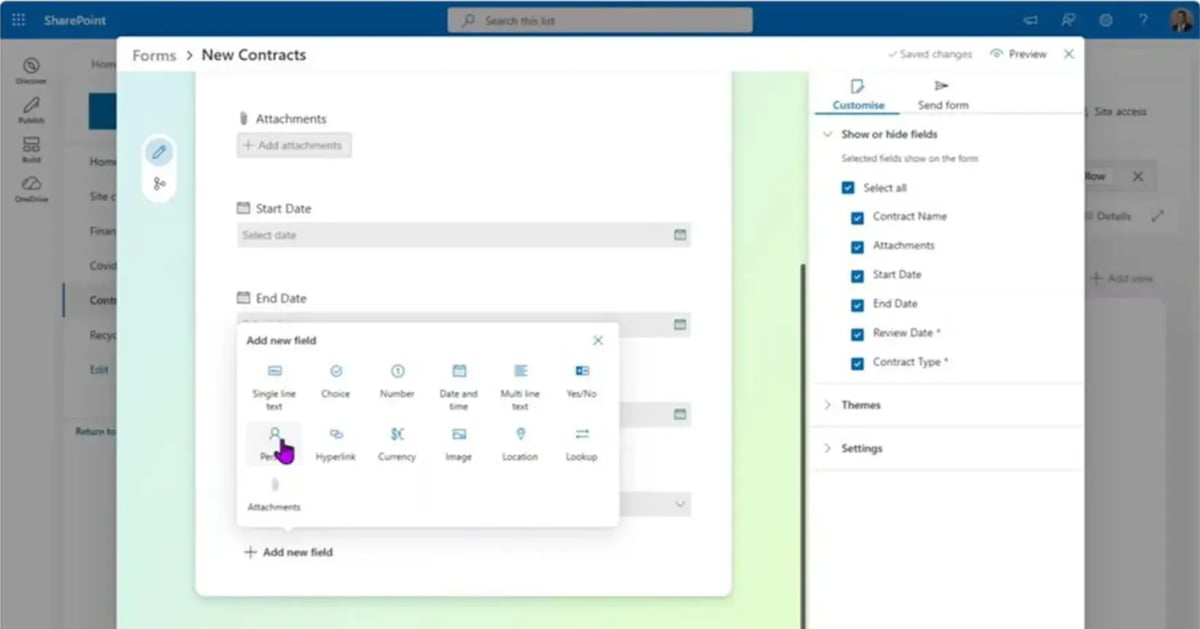Screen dimensions: 1200x629
Task: Open Build in the left app bar
Action: [x=31, y=150]
